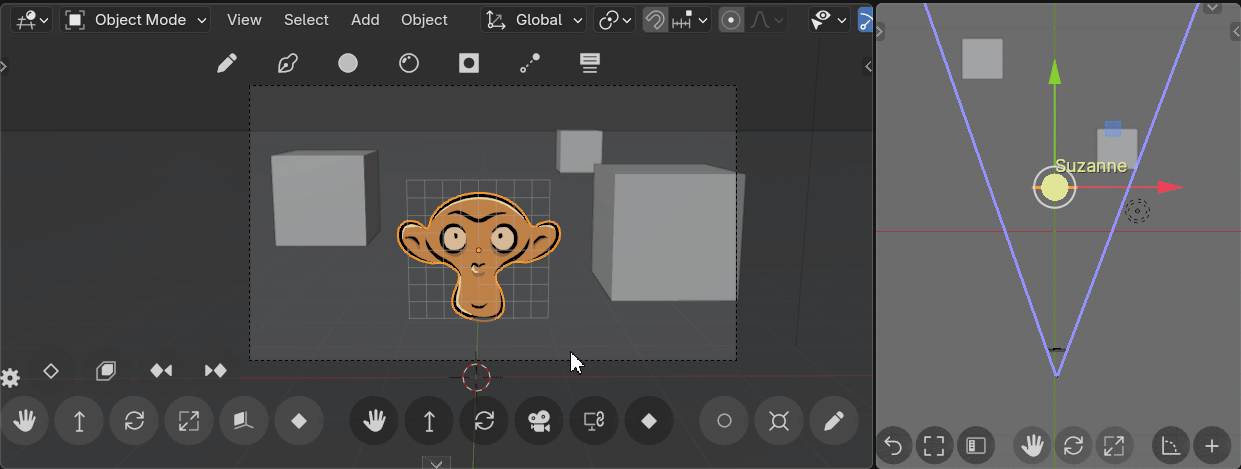
Task: Open the pivot point dropdown
Action: click(x=615, y=19)
